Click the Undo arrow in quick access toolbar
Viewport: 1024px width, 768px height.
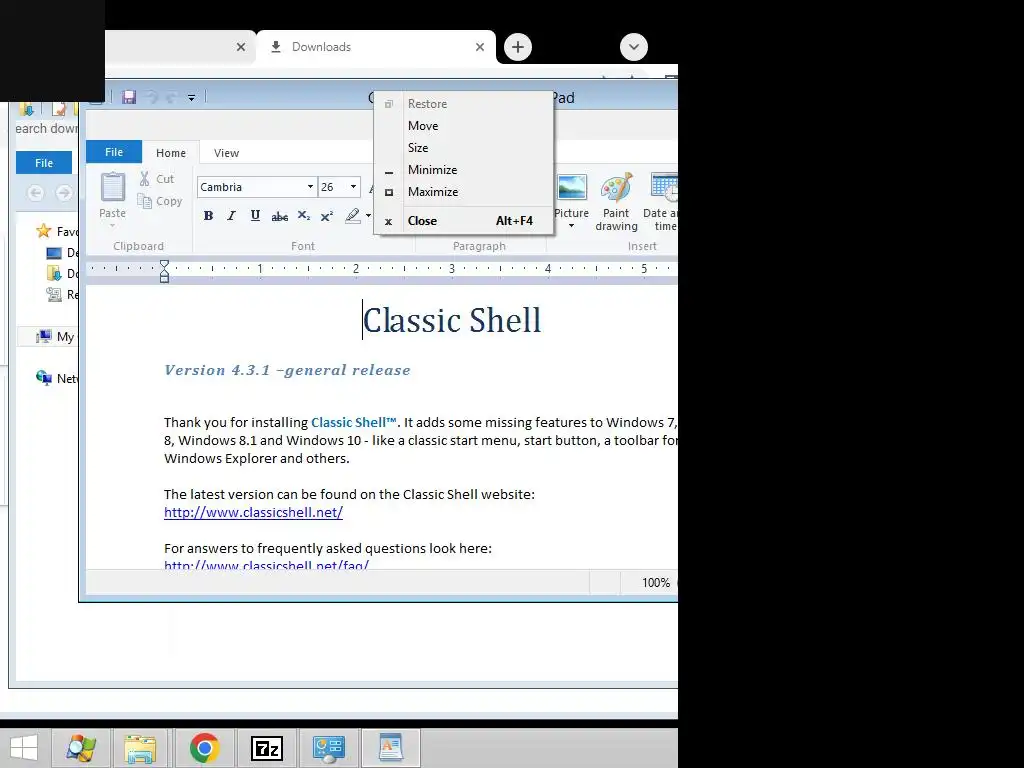click(x=151, y=97)
